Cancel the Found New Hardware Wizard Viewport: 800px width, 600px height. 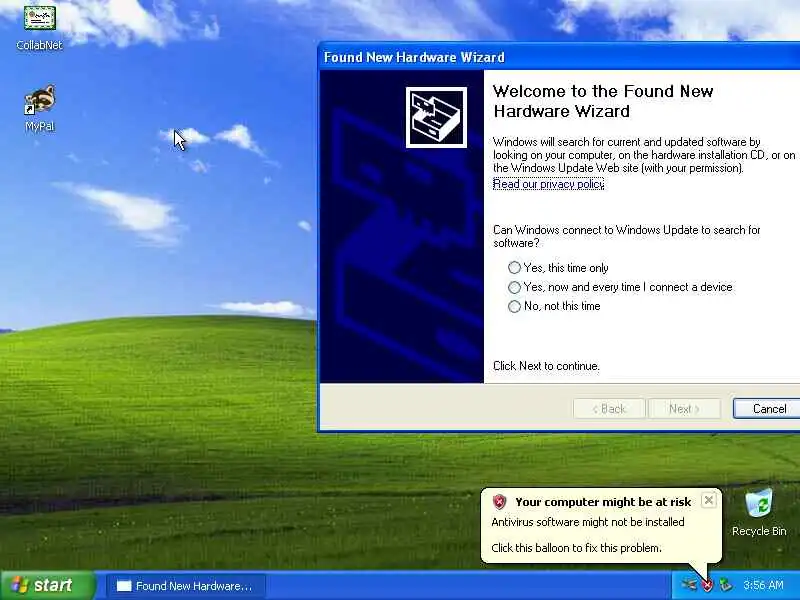click(x=767, y=409)
